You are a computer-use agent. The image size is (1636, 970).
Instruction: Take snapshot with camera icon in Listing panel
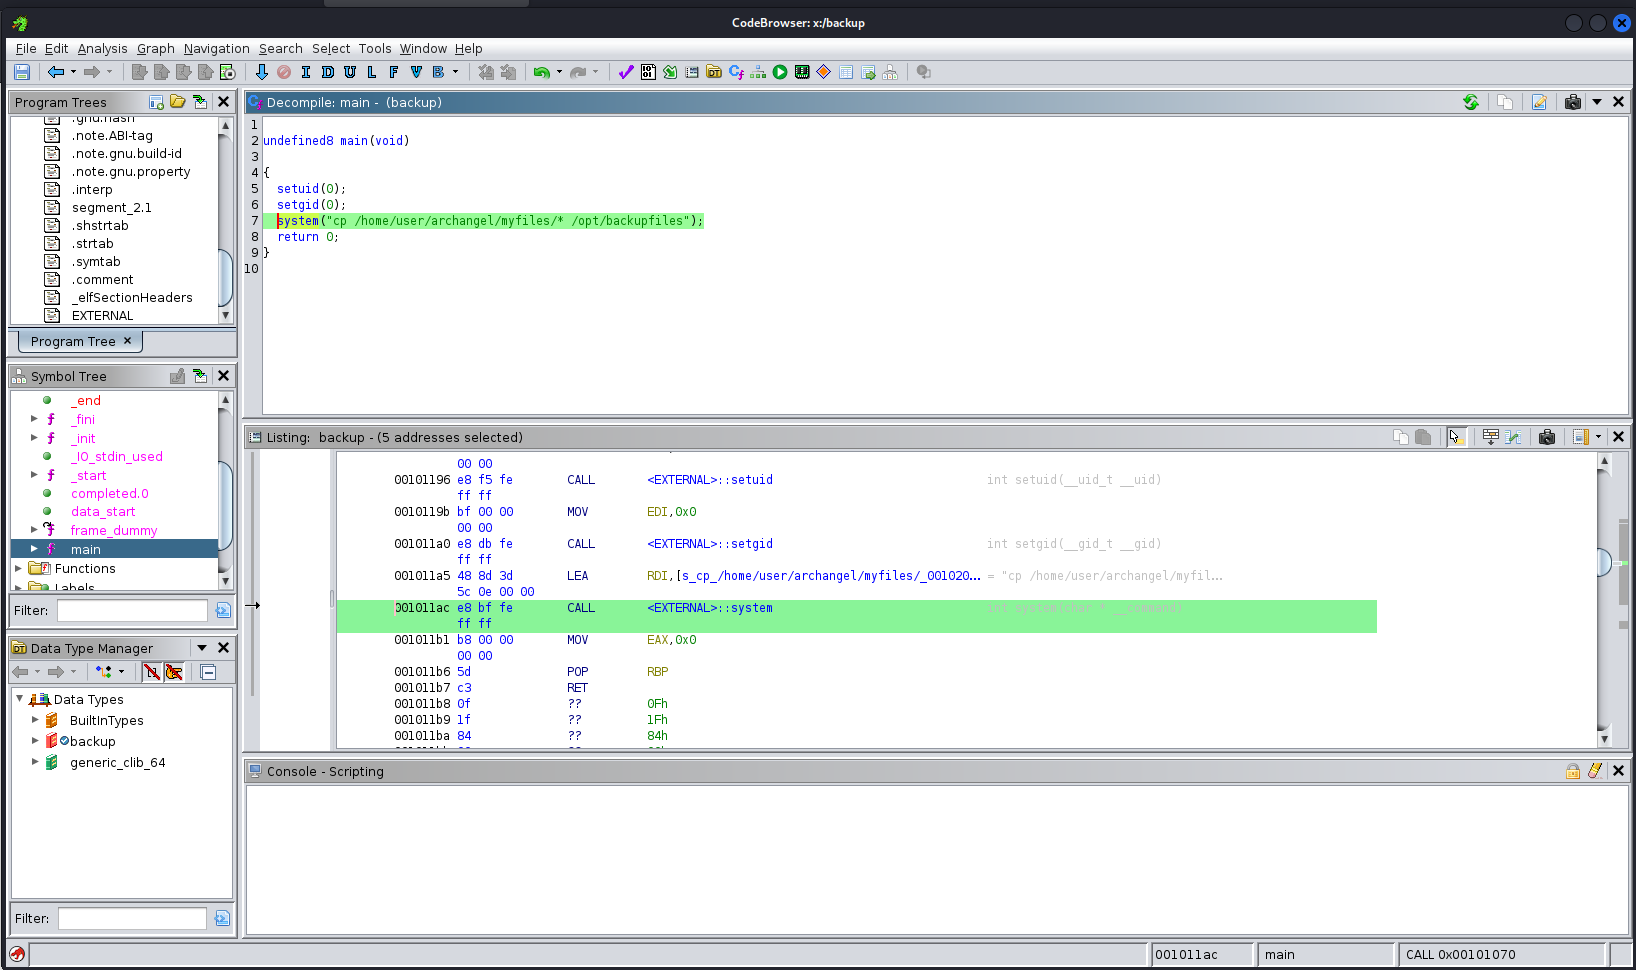1547,437
